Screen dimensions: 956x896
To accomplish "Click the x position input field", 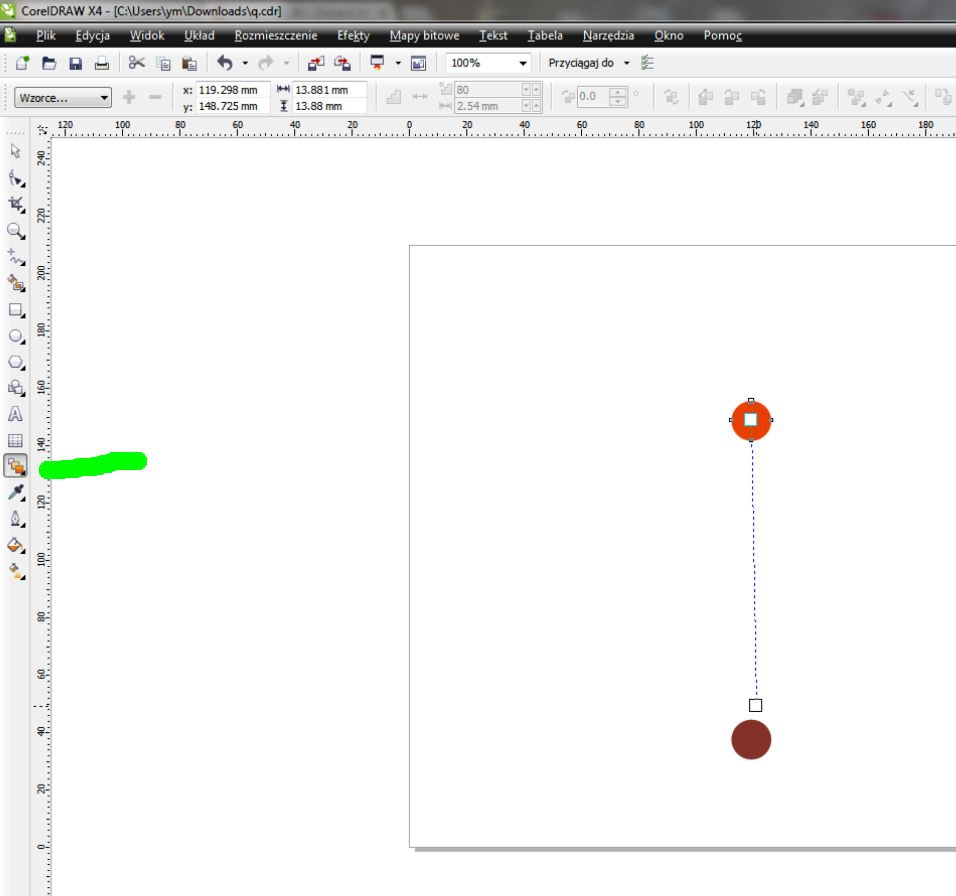I will pos(228,90).
